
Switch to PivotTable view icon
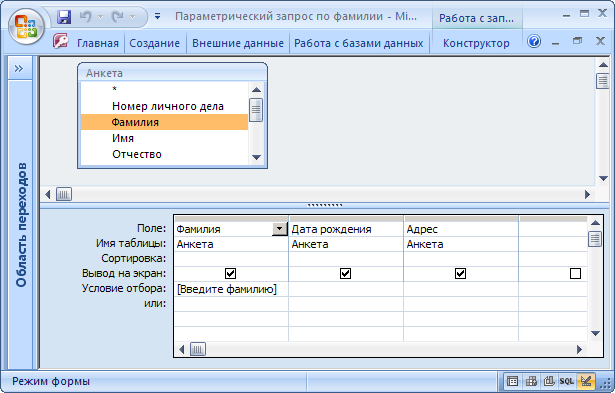tap(531, 381)
